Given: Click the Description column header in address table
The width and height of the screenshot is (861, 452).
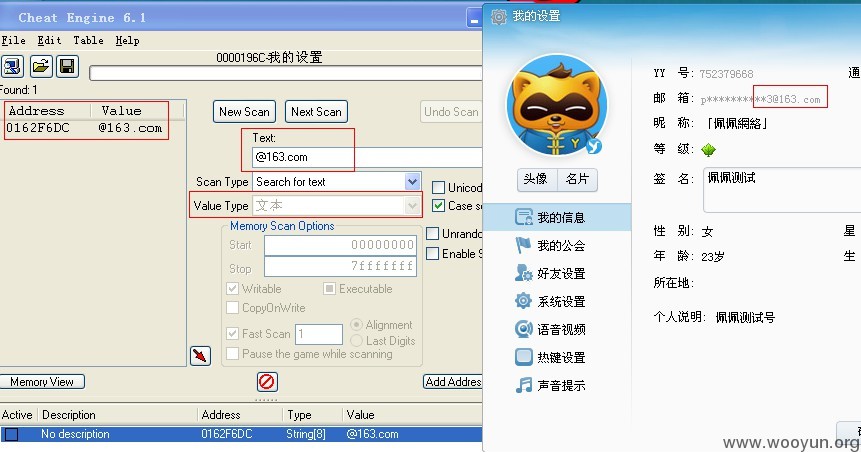Looking at the screenshot, I should tap(69, 415).
